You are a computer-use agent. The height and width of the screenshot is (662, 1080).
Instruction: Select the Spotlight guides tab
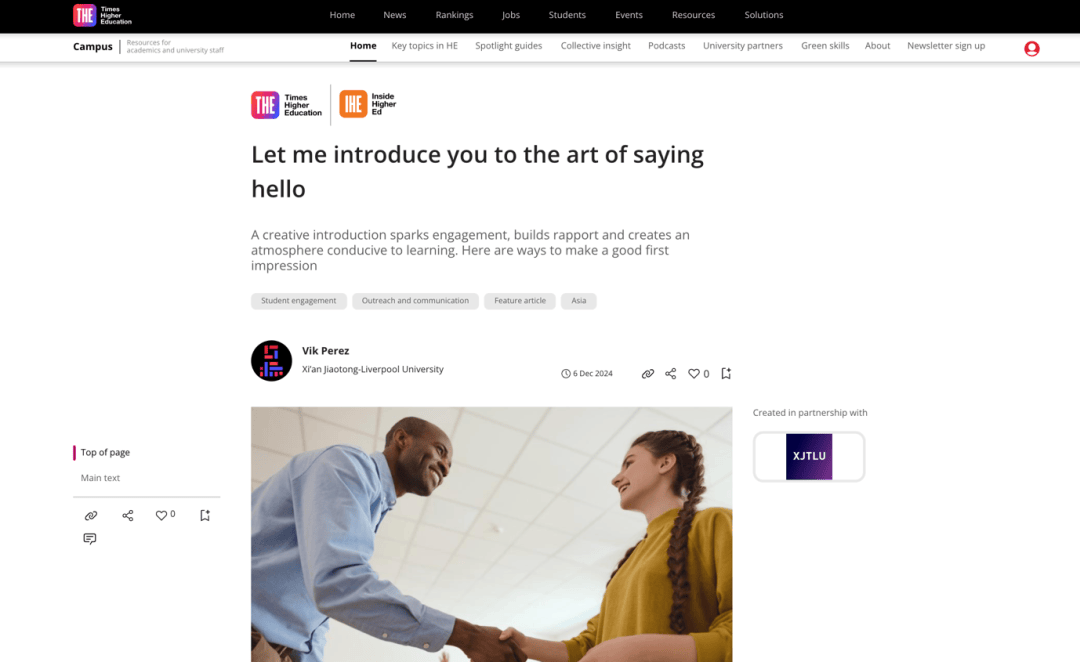coord(508,46)
